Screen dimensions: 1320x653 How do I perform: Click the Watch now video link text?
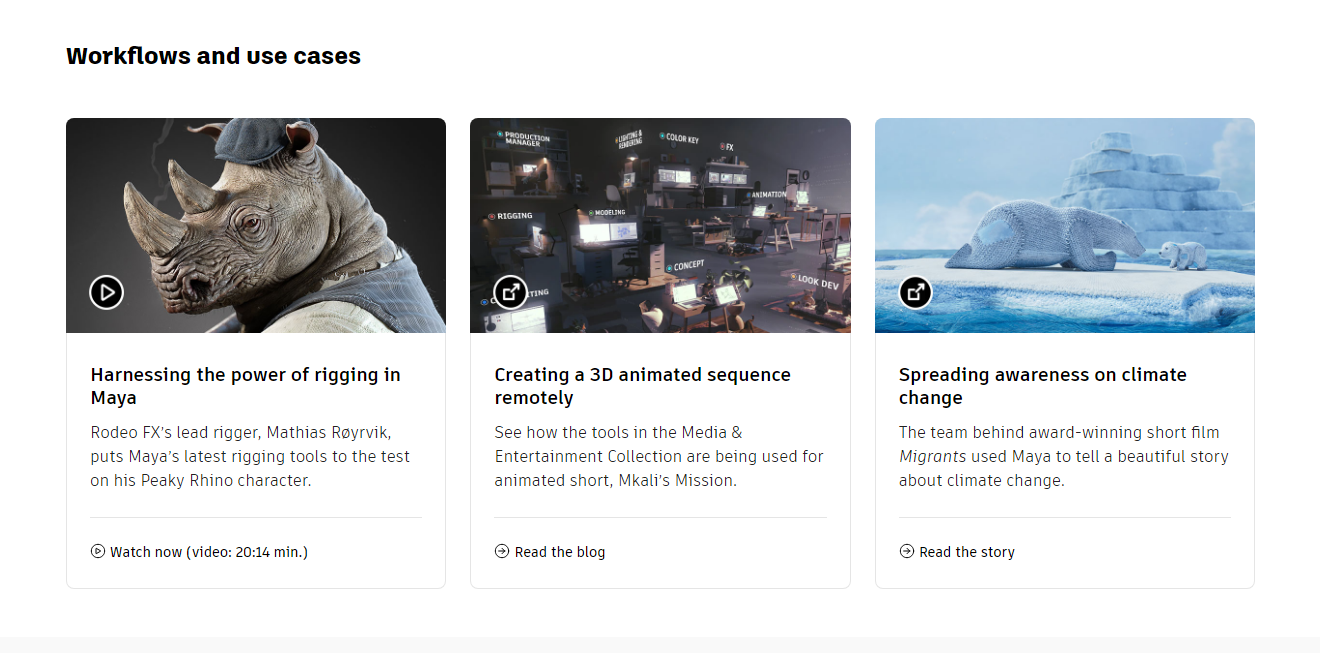[209, 552]
